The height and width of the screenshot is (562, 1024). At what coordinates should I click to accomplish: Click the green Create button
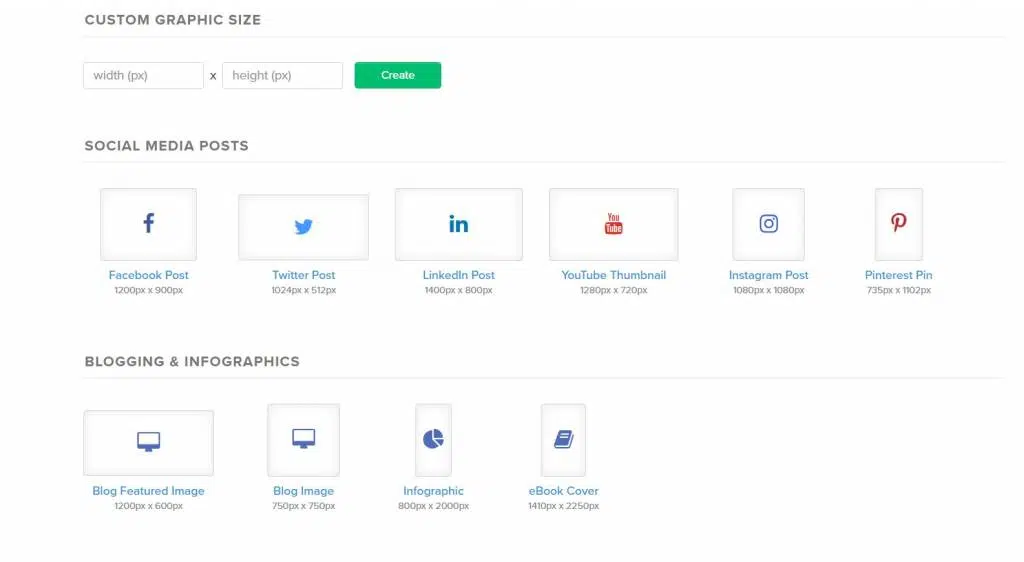click(398, 75)
